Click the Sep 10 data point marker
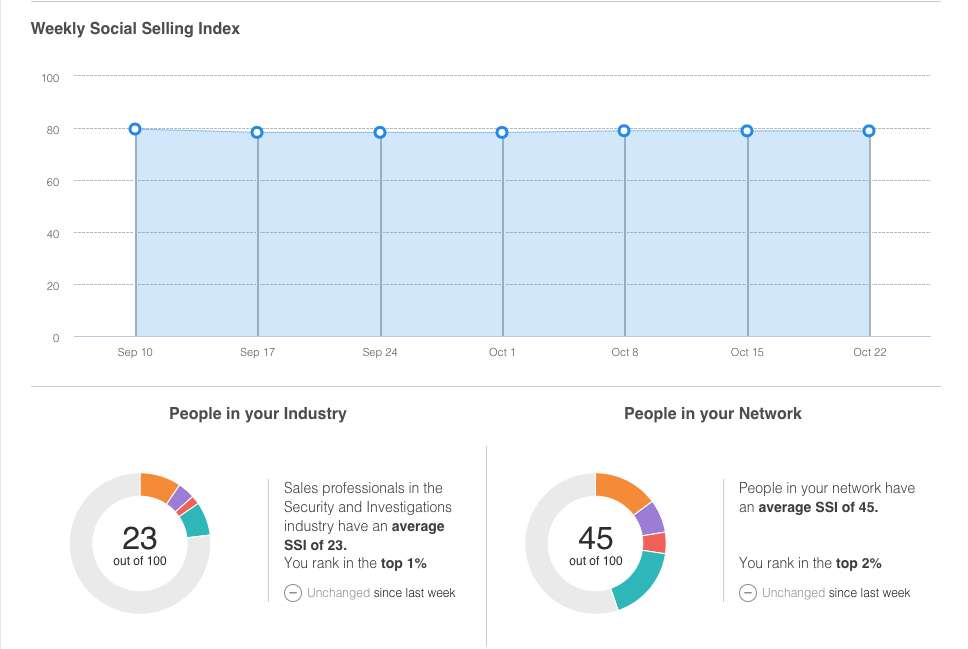The width and height of the screenshot is (968, 649). click(135, 129)
